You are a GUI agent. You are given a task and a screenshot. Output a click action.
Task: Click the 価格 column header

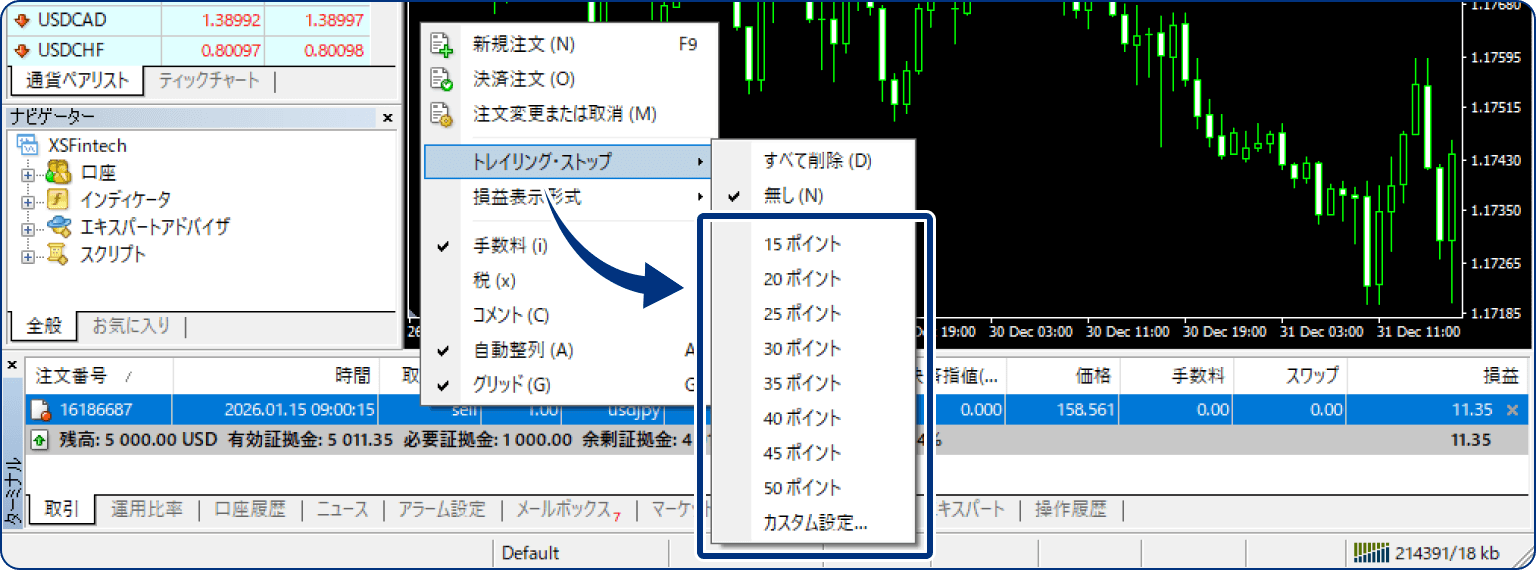[1064, 376]
